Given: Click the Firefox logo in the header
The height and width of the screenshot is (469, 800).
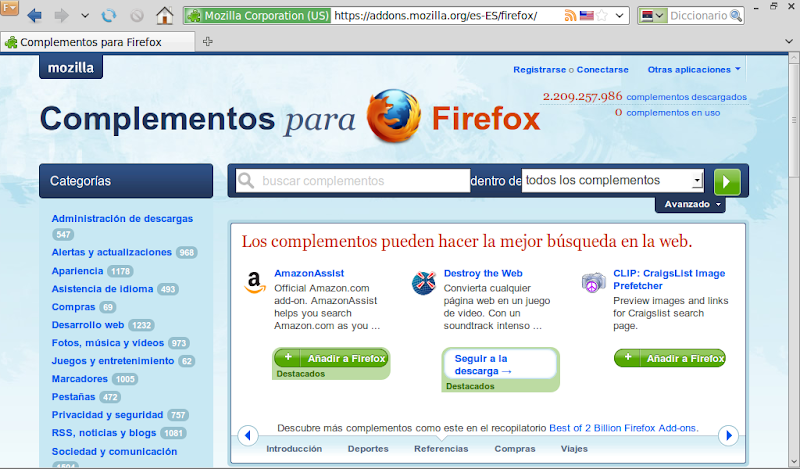Looking at the screenshot, I should [394, 116].
